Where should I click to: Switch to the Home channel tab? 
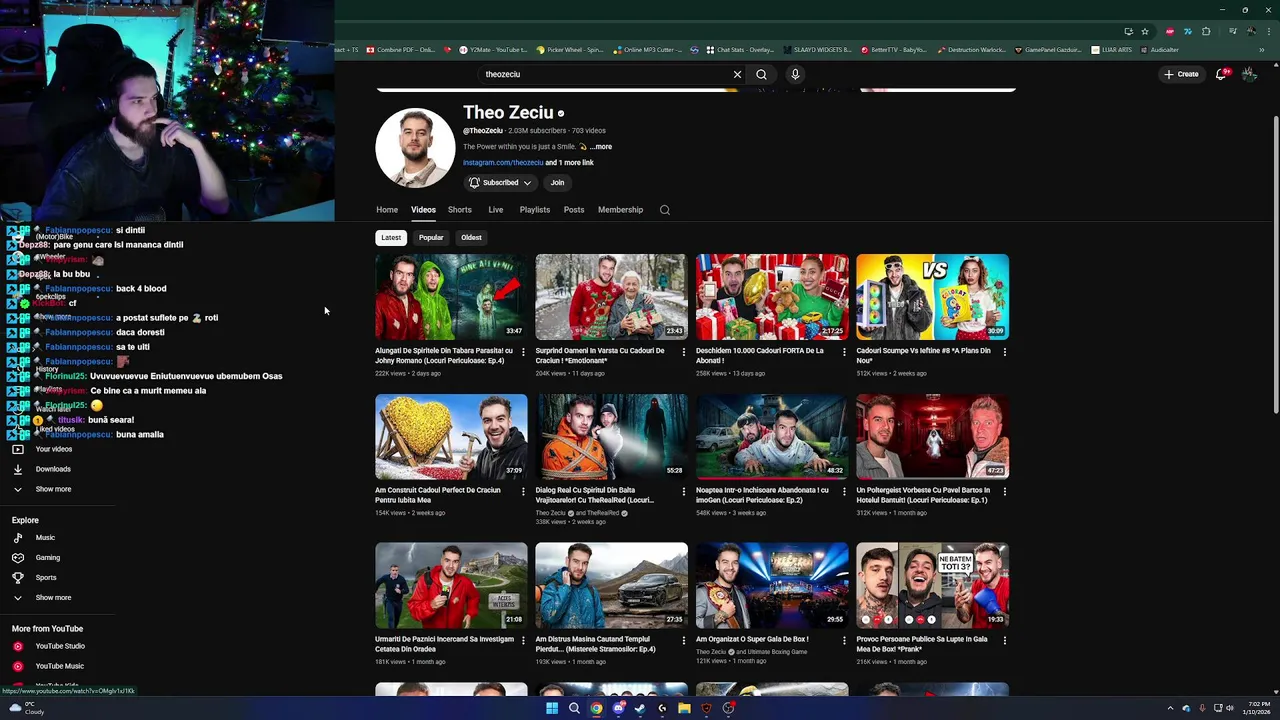387,210
